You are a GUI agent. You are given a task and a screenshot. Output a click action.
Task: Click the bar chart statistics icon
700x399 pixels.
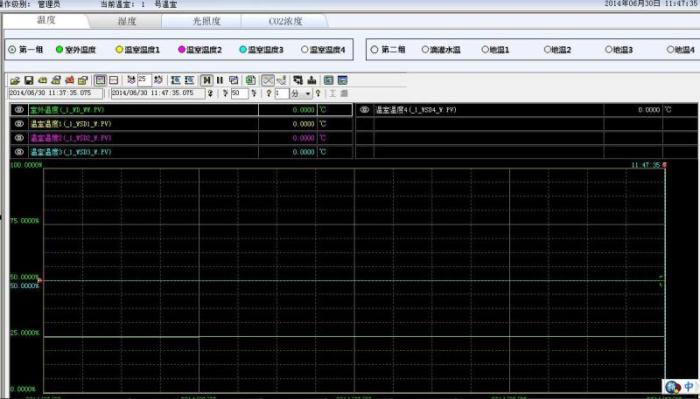tap(312, 80)
